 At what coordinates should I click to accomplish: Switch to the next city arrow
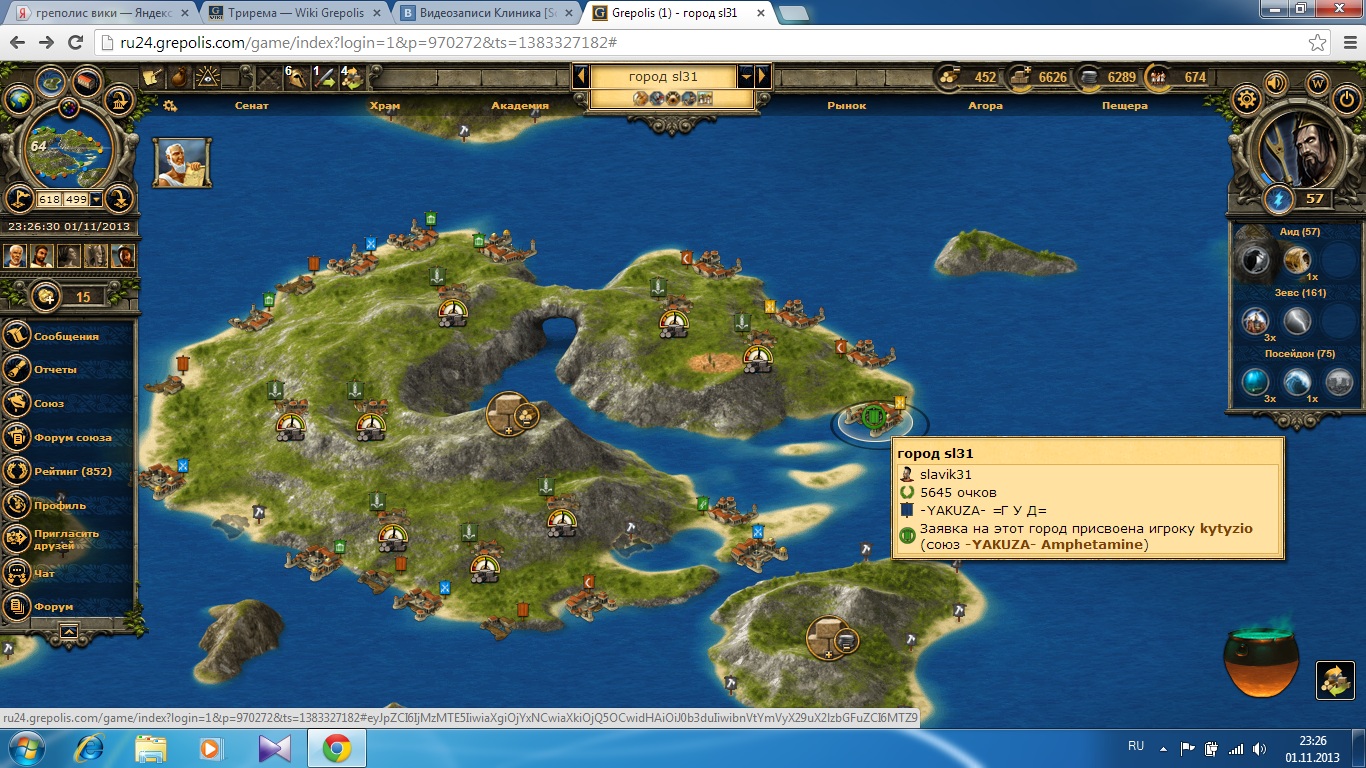tap(763, 77)
